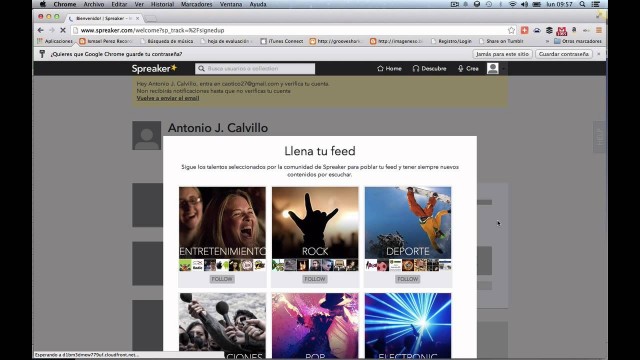Click Jamás para este sitio button
Viewport: 640px width, 360px height.
[x=502, y=54]
